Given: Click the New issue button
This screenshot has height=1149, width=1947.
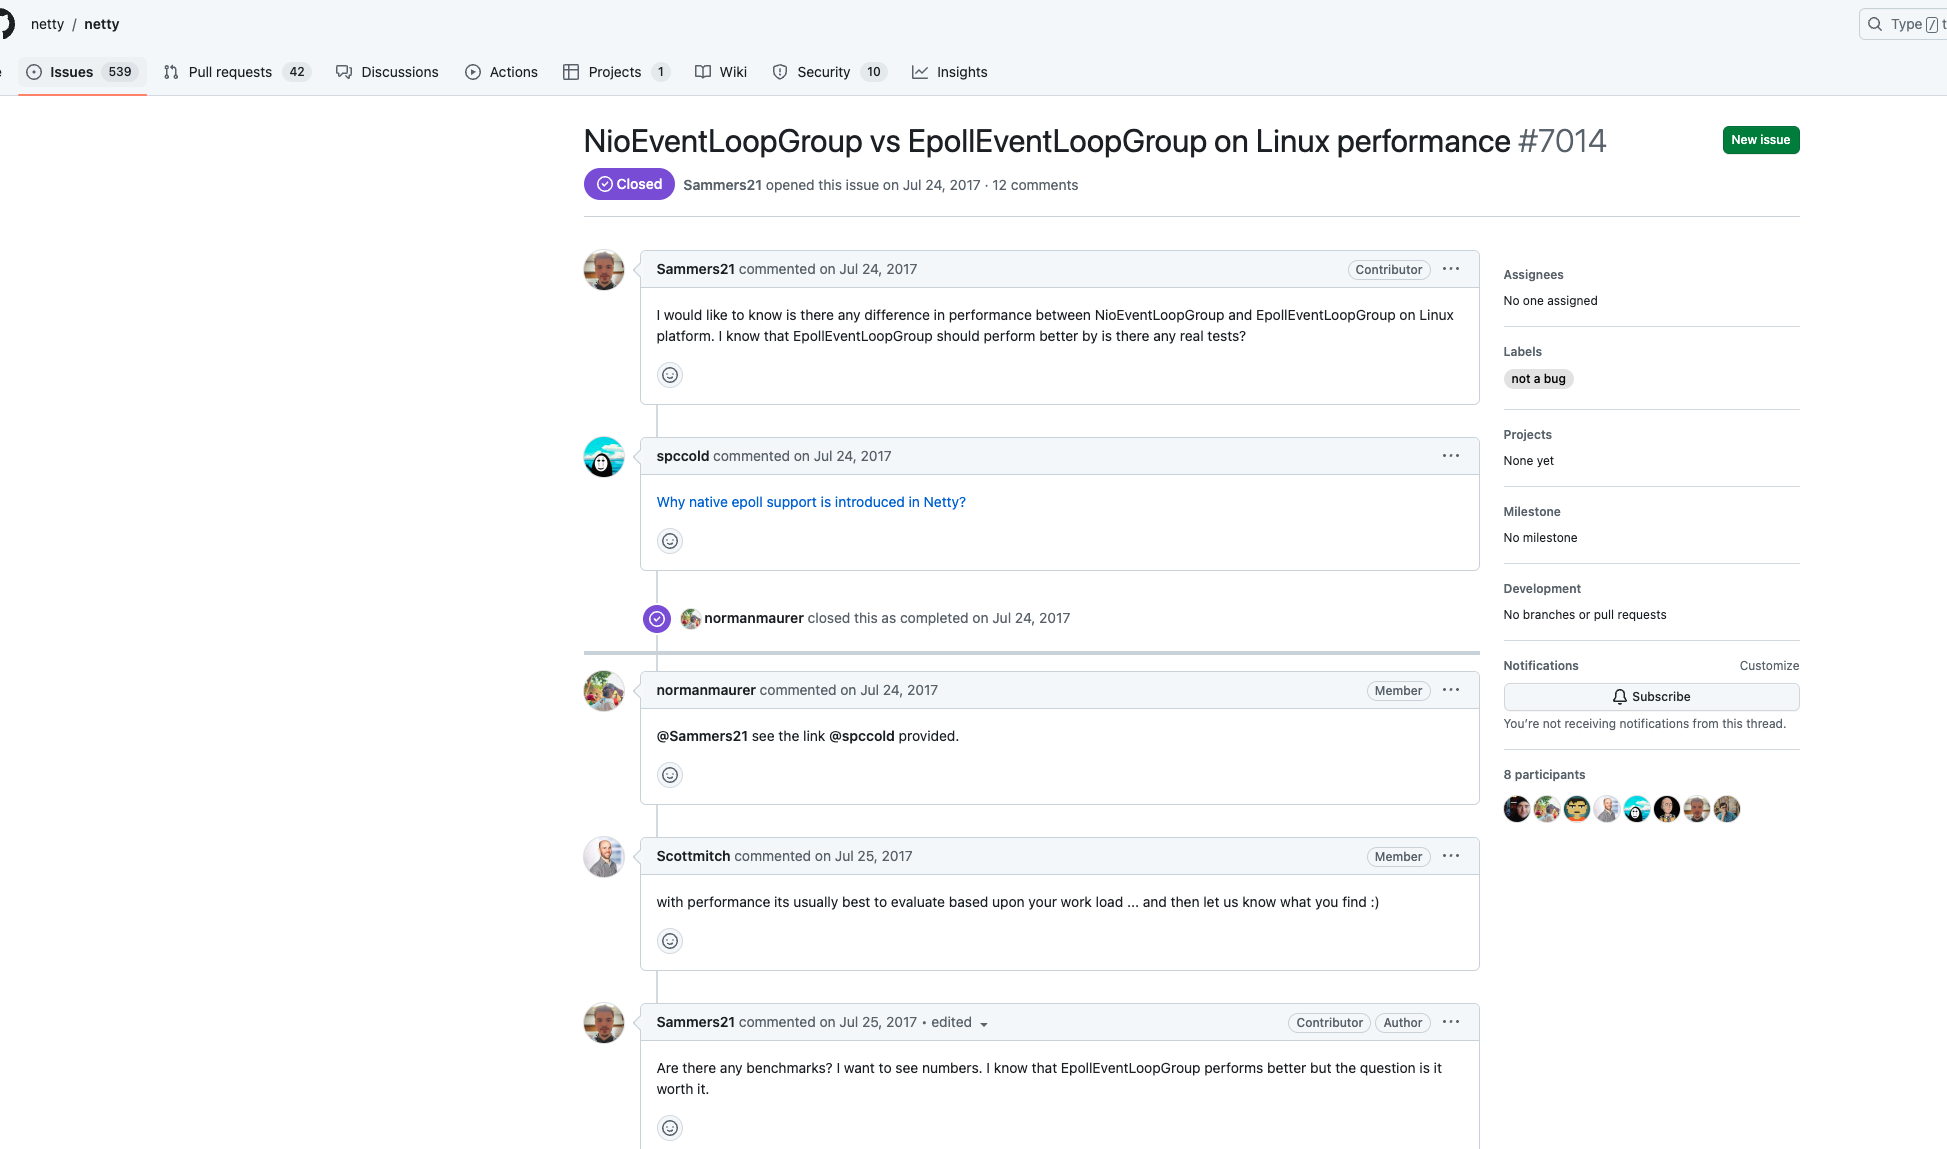Looking at the screenshot, I should 1760,140.
